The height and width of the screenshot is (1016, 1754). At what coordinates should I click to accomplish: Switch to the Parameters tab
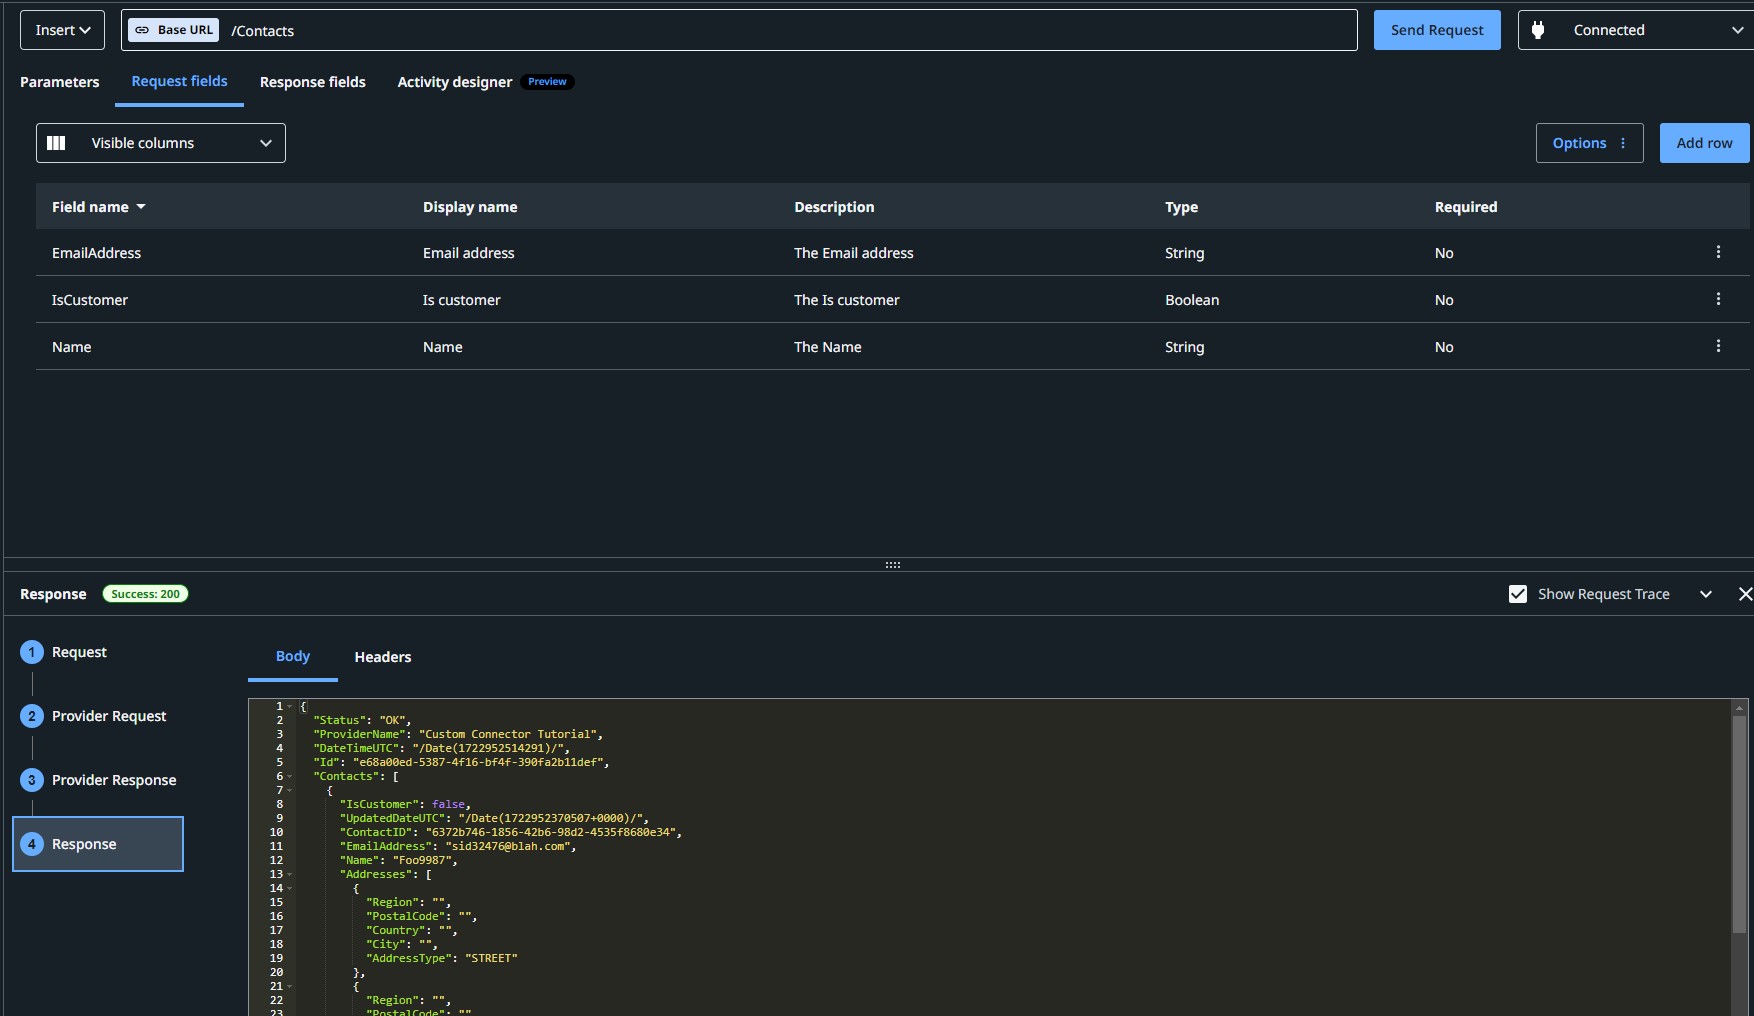coord(60,82)
